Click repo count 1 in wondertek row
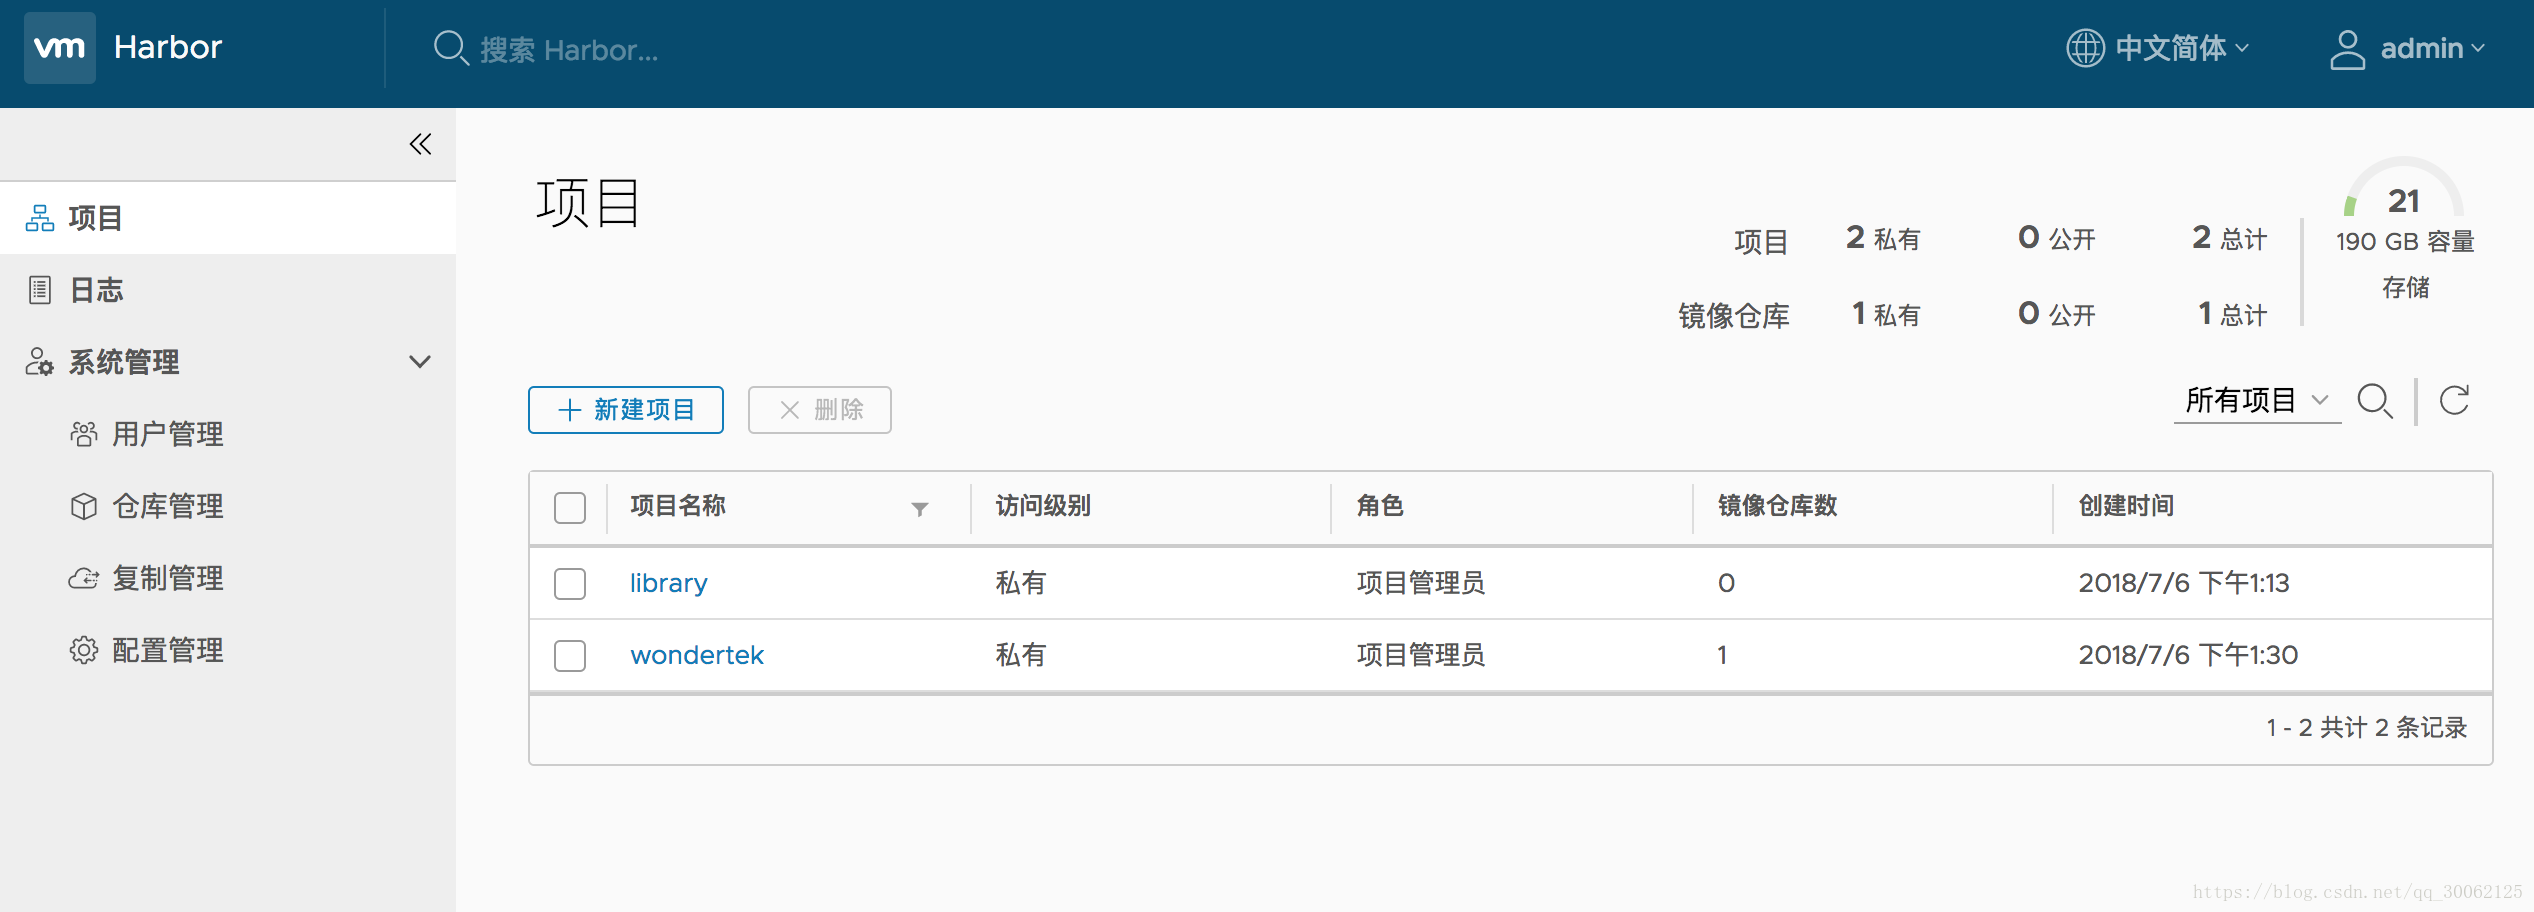 tap(1722, 655)
